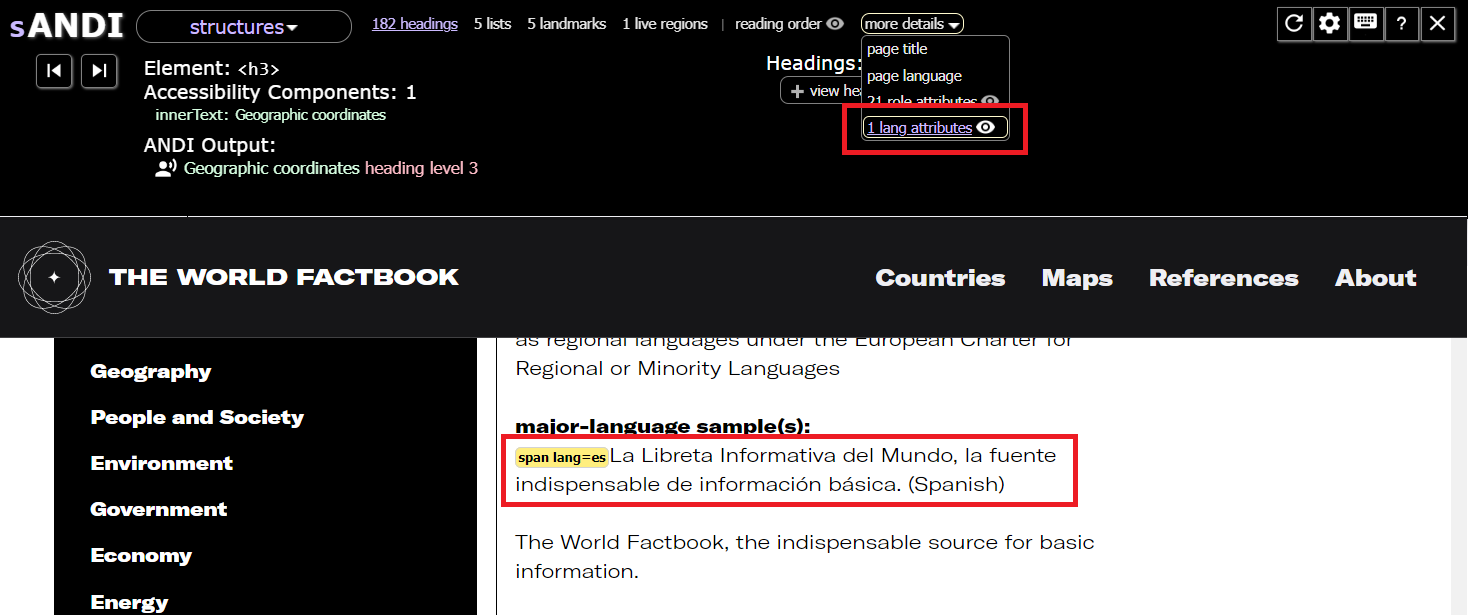Open ANDI settings gear
Screen dimensions: 1468x615
point(1330,24)
